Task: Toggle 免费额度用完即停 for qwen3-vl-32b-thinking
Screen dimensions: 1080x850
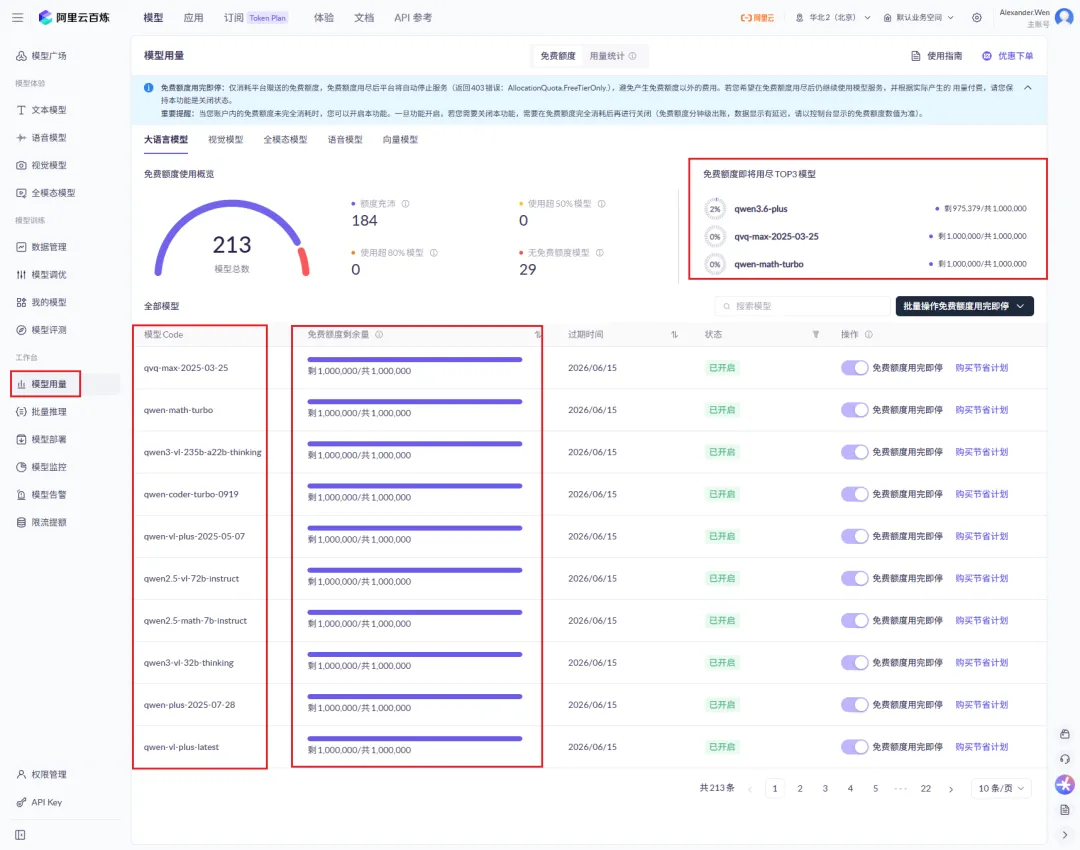Action: click(854, 663)
